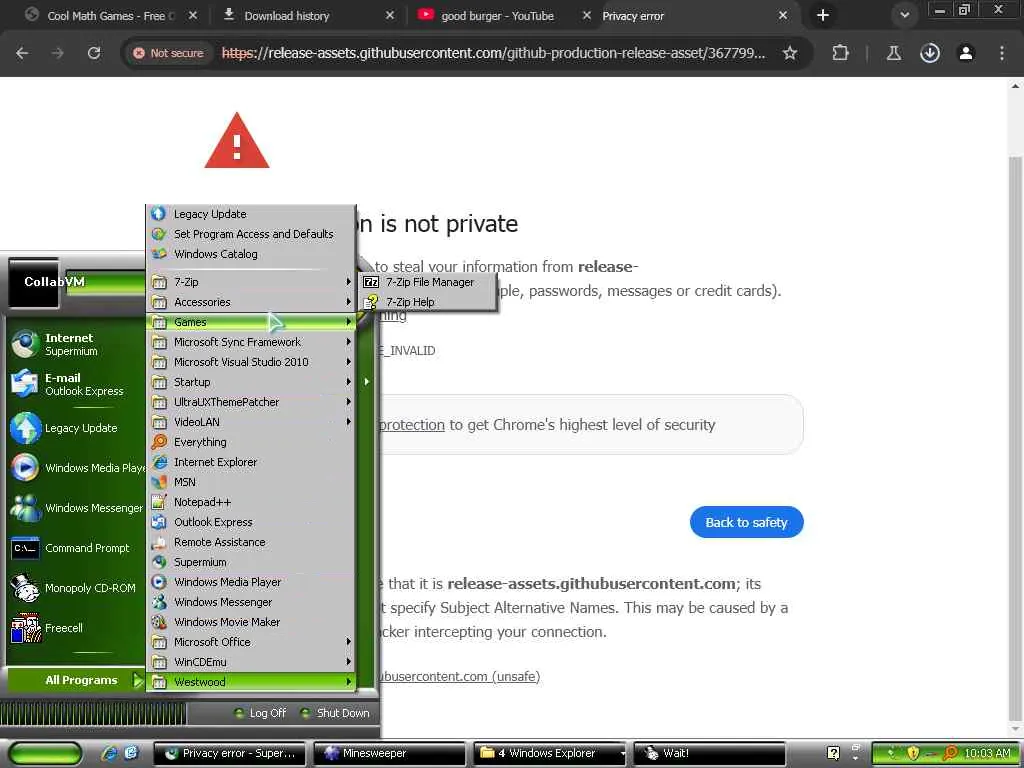
Task: Reload the current page
Action: [94, 53]
